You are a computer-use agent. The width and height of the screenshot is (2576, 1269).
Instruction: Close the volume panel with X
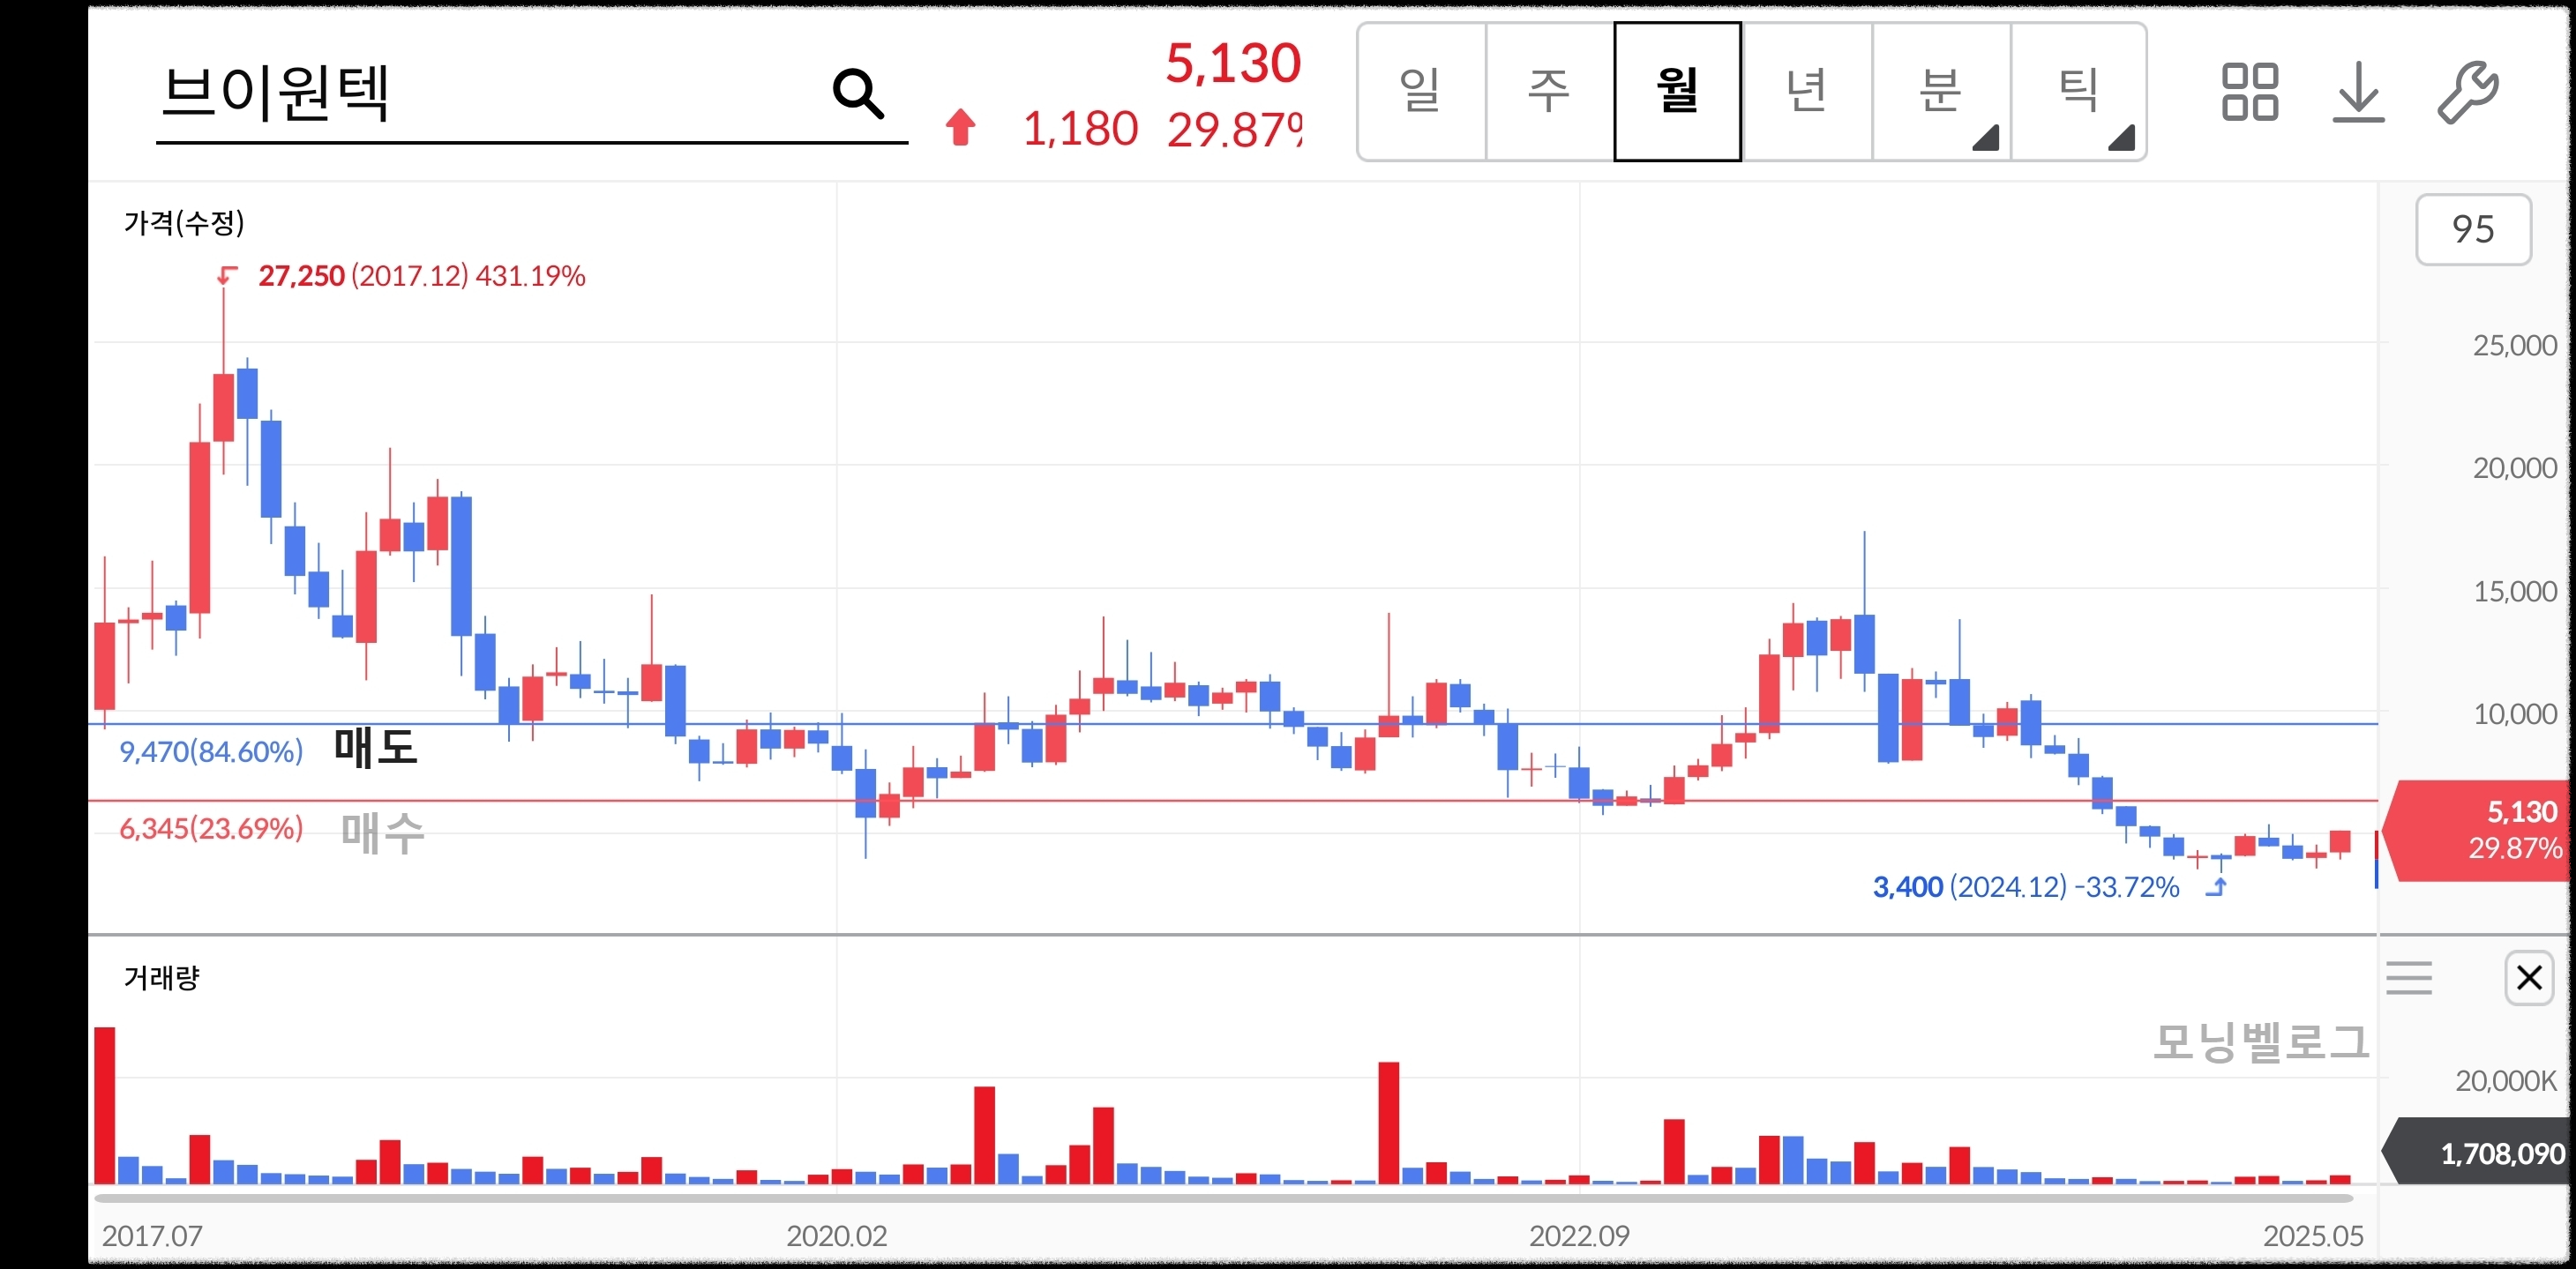pos(2528,977)
